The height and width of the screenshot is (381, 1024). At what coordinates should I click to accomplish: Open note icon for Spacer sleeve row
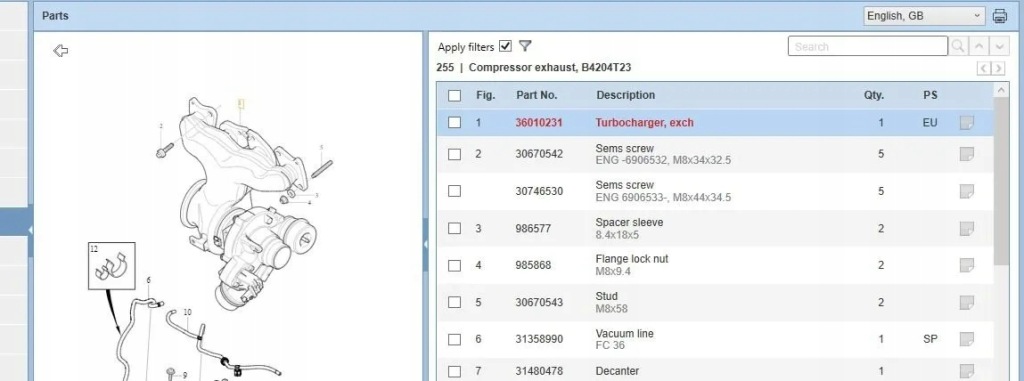tap(967, 229)
